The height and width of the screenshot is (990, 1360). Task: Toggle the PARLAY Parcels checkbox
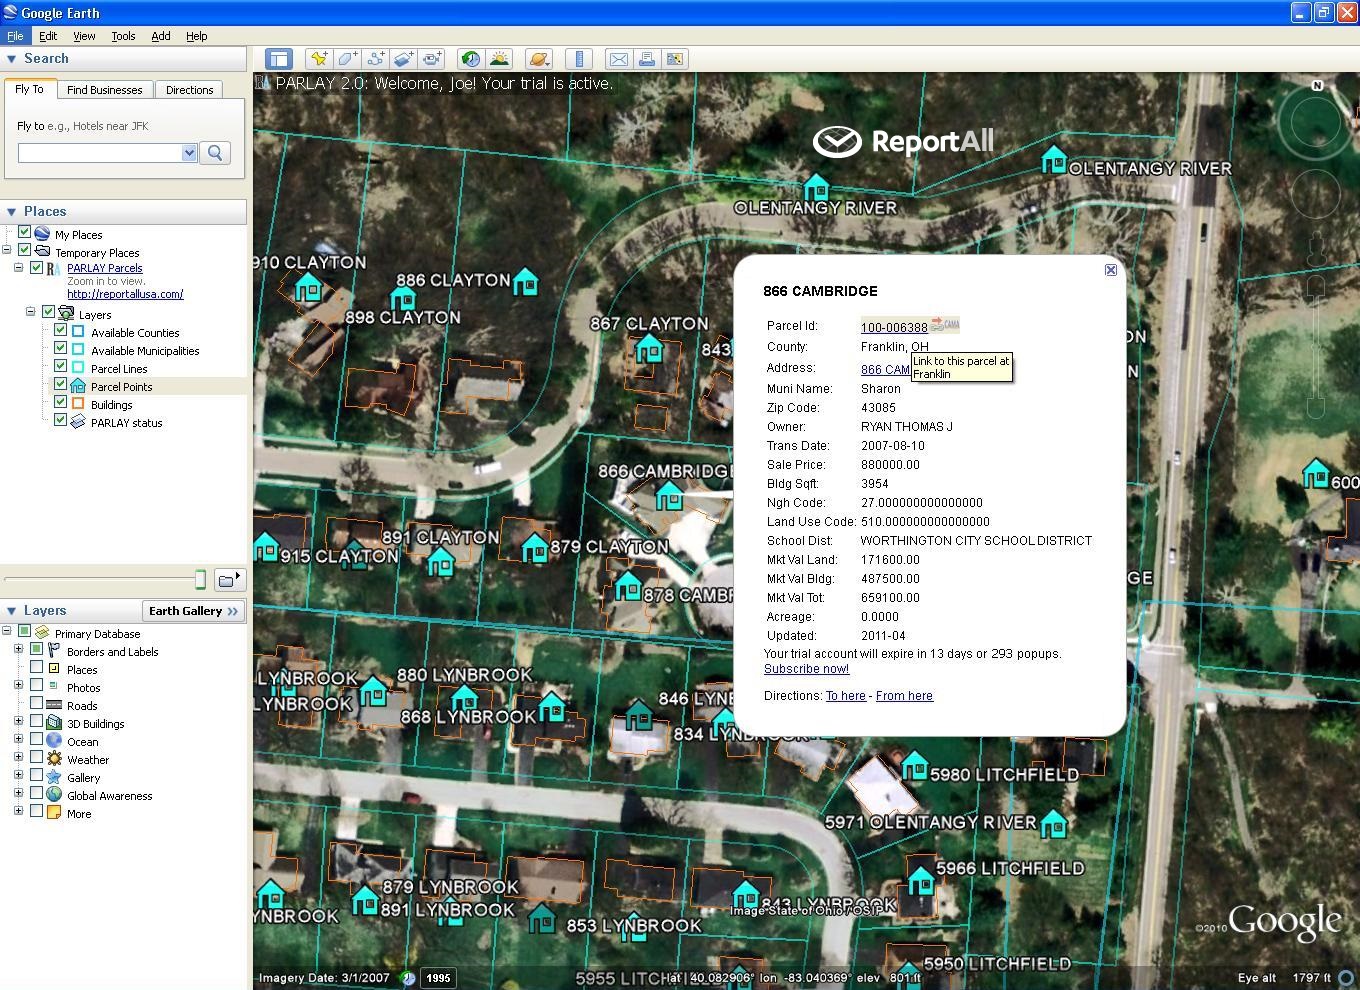[37, 267]
